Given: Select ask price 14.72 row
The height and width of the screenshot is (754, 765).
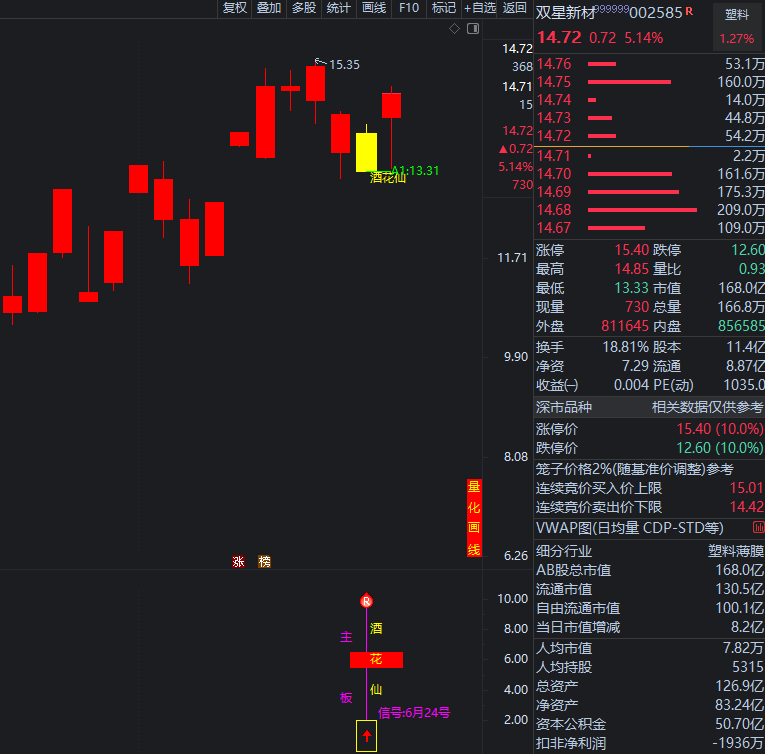Looking at the screenshot, I should pyautogui.click(x=649, y=136).
